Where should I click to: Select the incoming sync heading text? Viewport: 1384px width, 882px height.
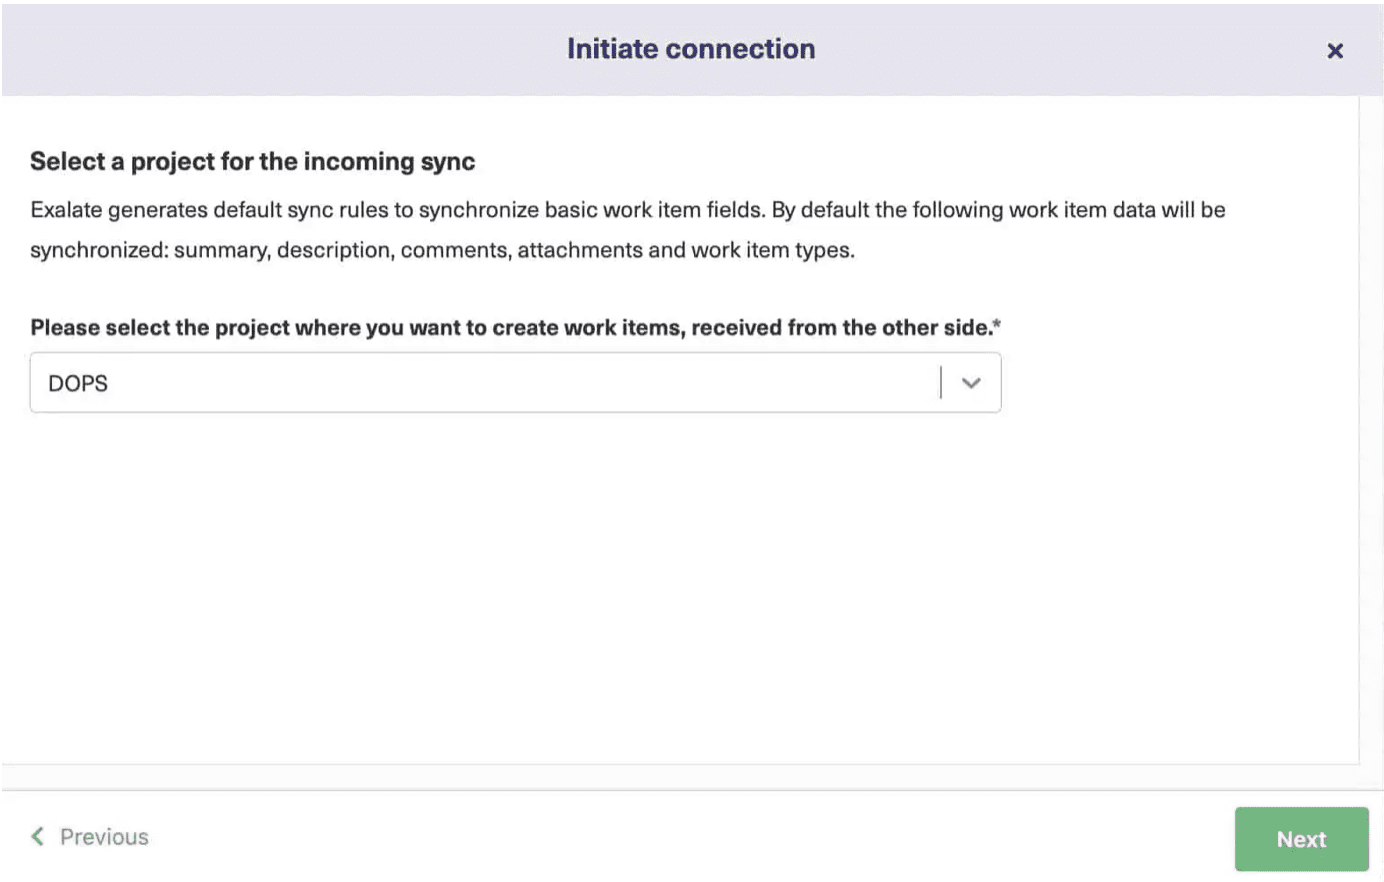click(x=252, y=161)
